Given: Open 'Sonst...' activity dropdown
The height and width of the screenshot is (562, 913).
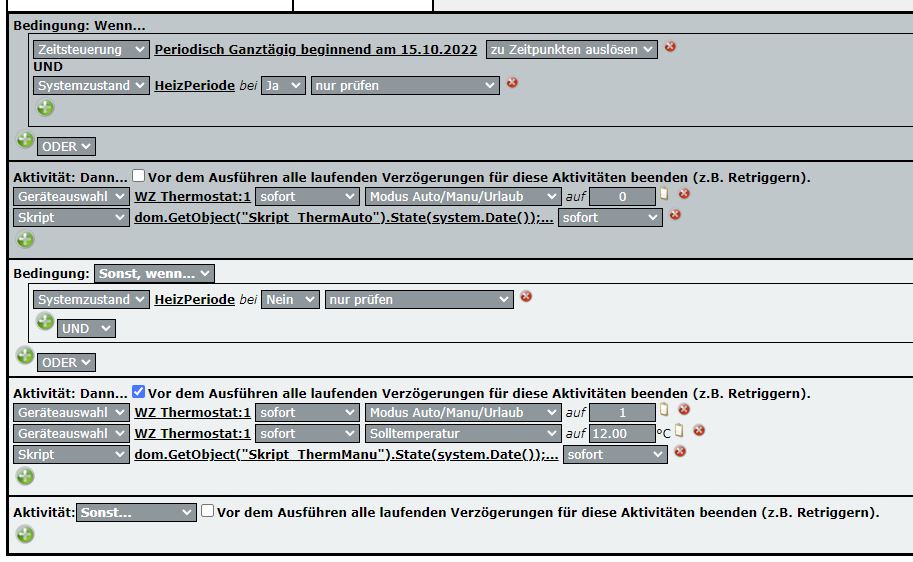Looking at the screenshot, I should 136,512.
